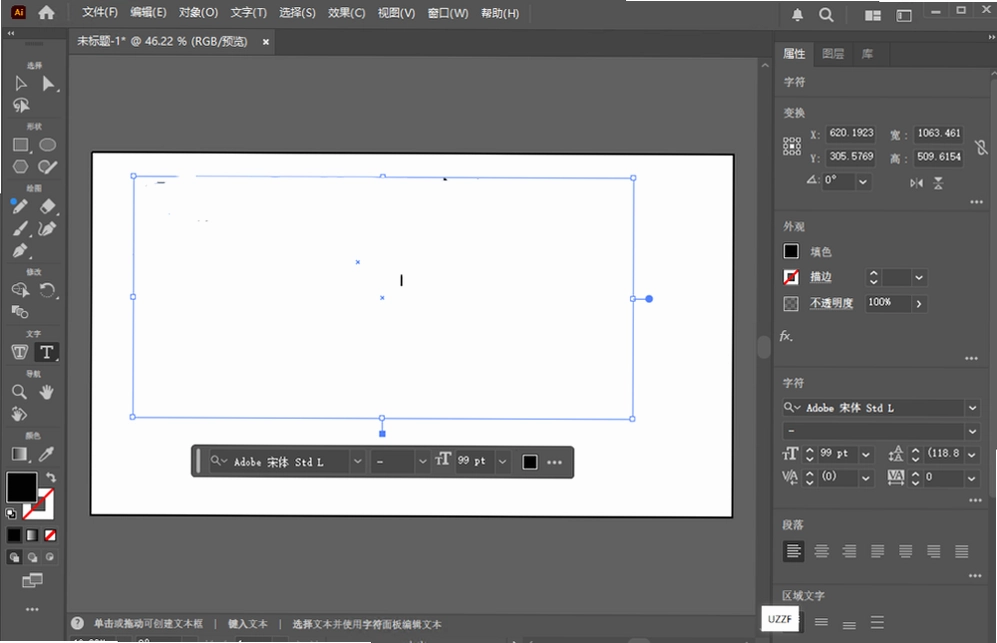
Task: Flip selection vertically
Action: point(939,183)
